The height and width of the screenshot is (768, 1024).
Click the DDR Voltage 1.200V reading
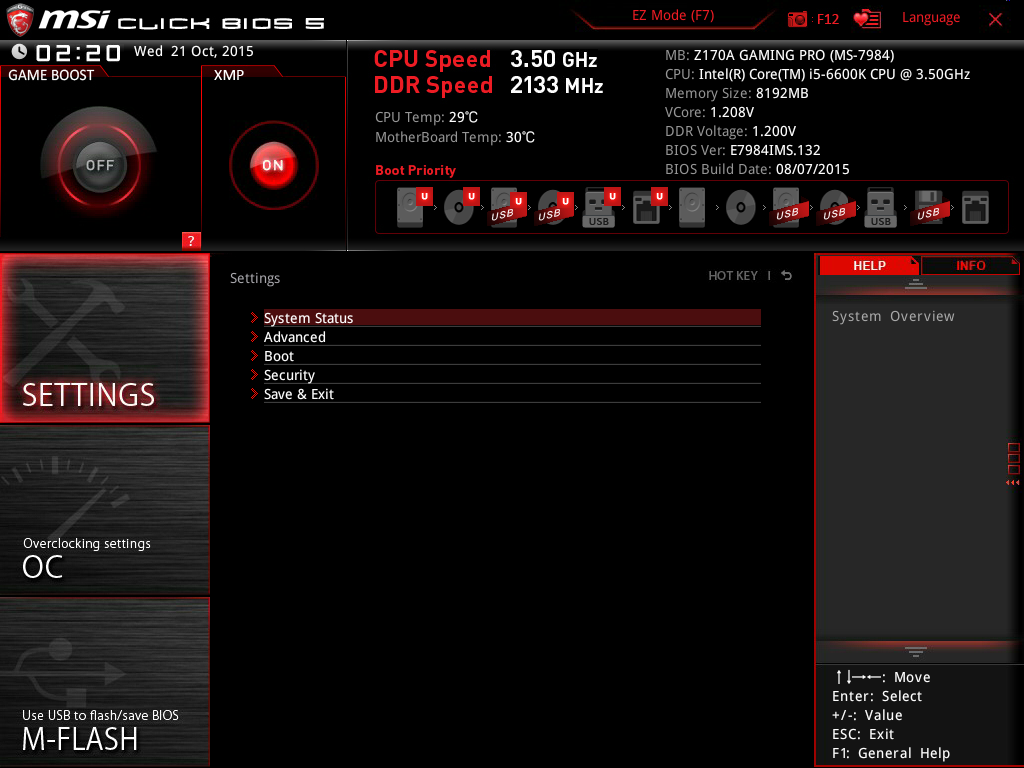730,131
